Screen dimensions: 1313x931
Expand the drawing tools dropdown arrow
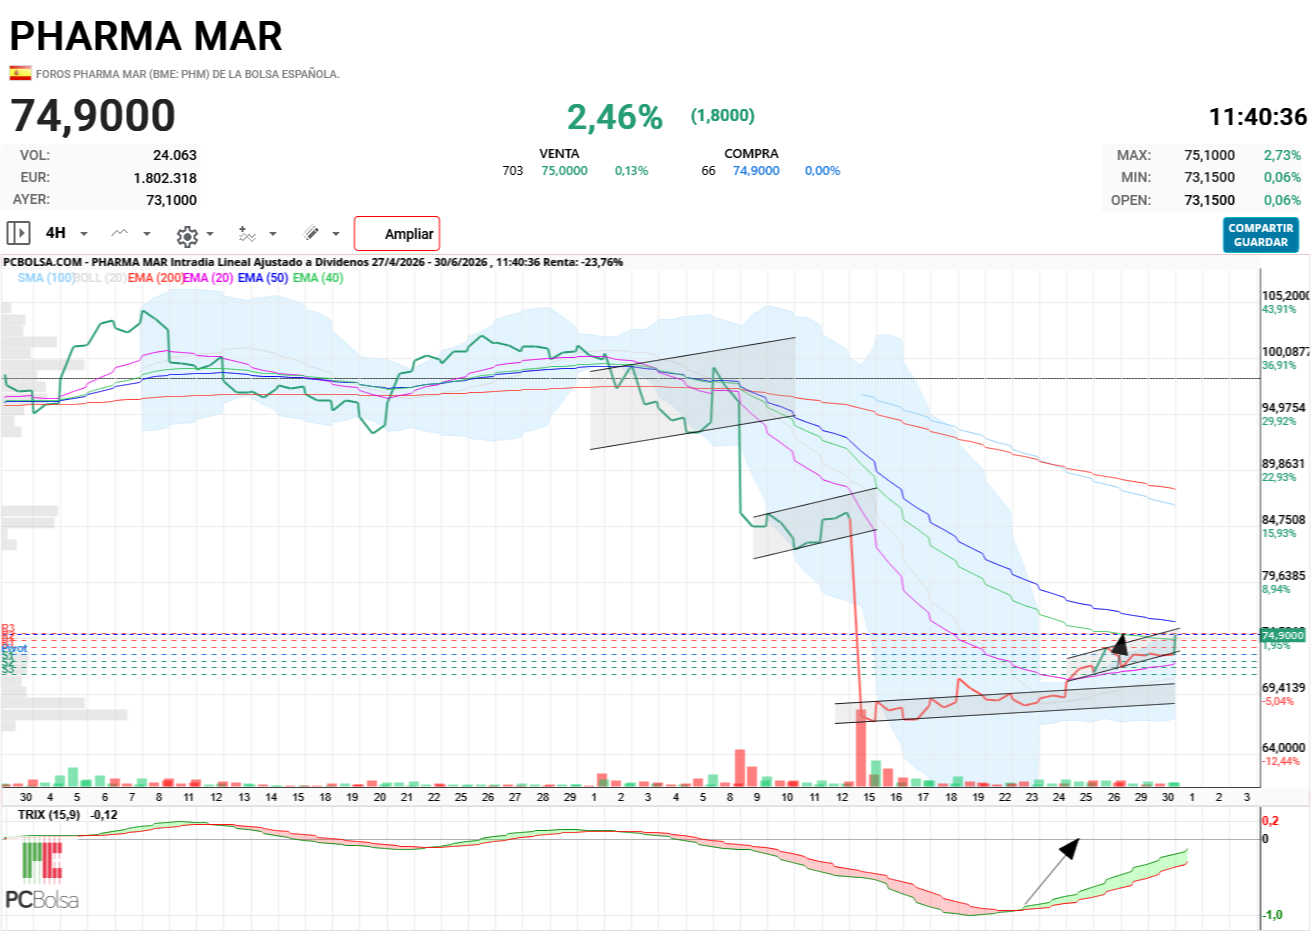(336, 235)
